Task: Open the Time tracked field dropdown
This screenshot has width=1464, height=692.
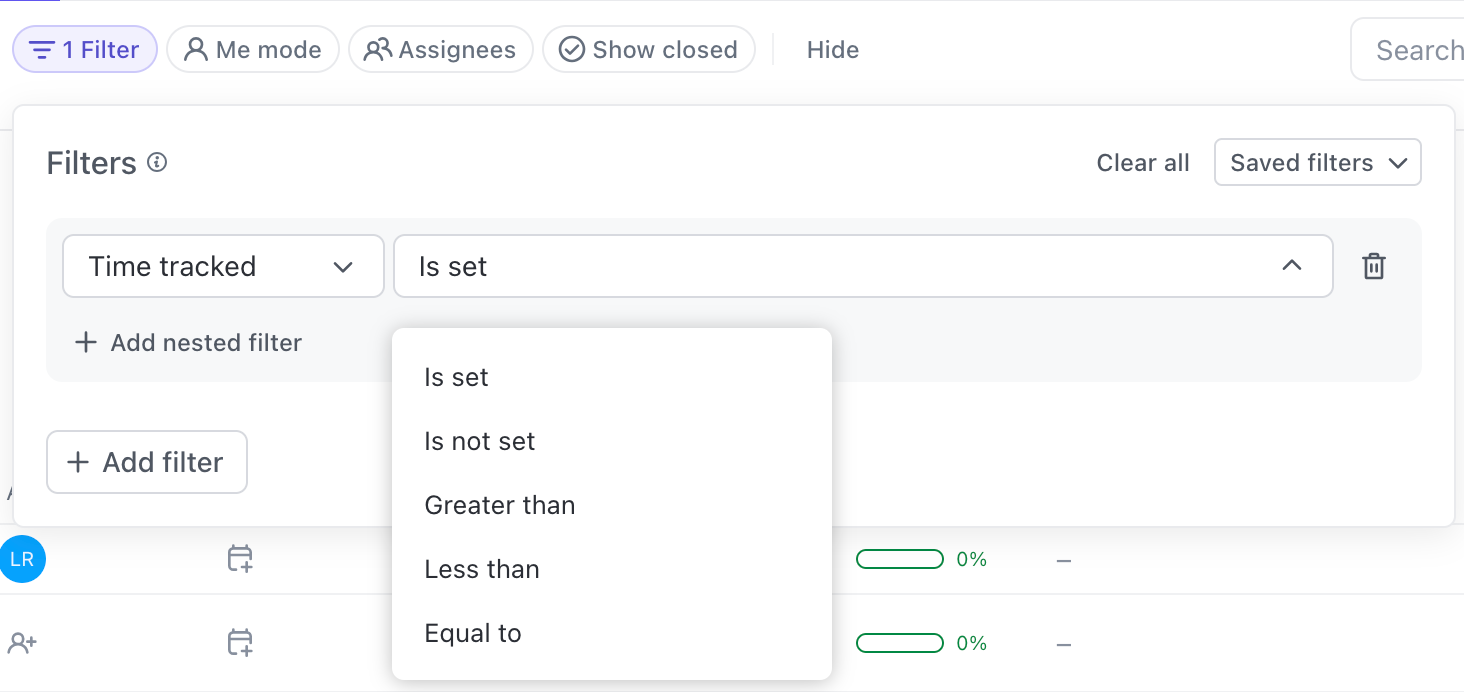Action: [x=223, y=266]
